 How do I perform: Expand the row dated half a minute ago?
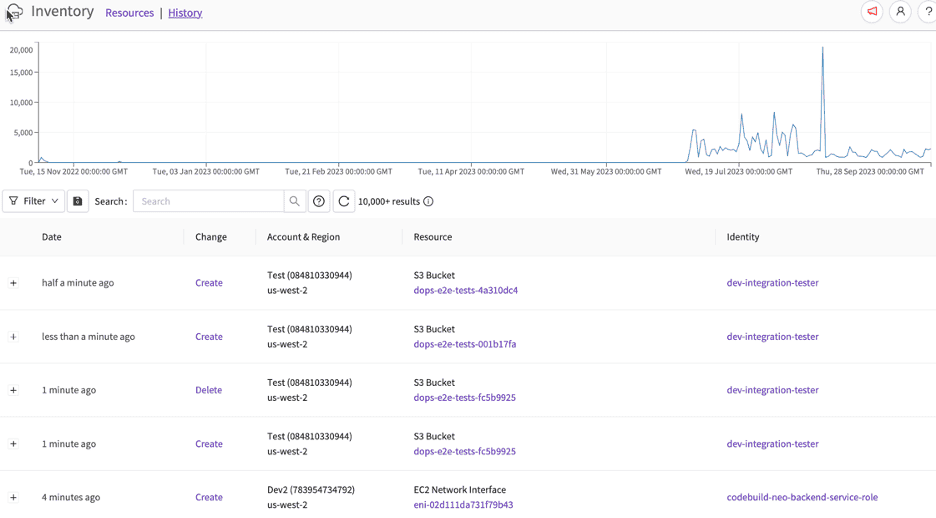pos(13,283)
